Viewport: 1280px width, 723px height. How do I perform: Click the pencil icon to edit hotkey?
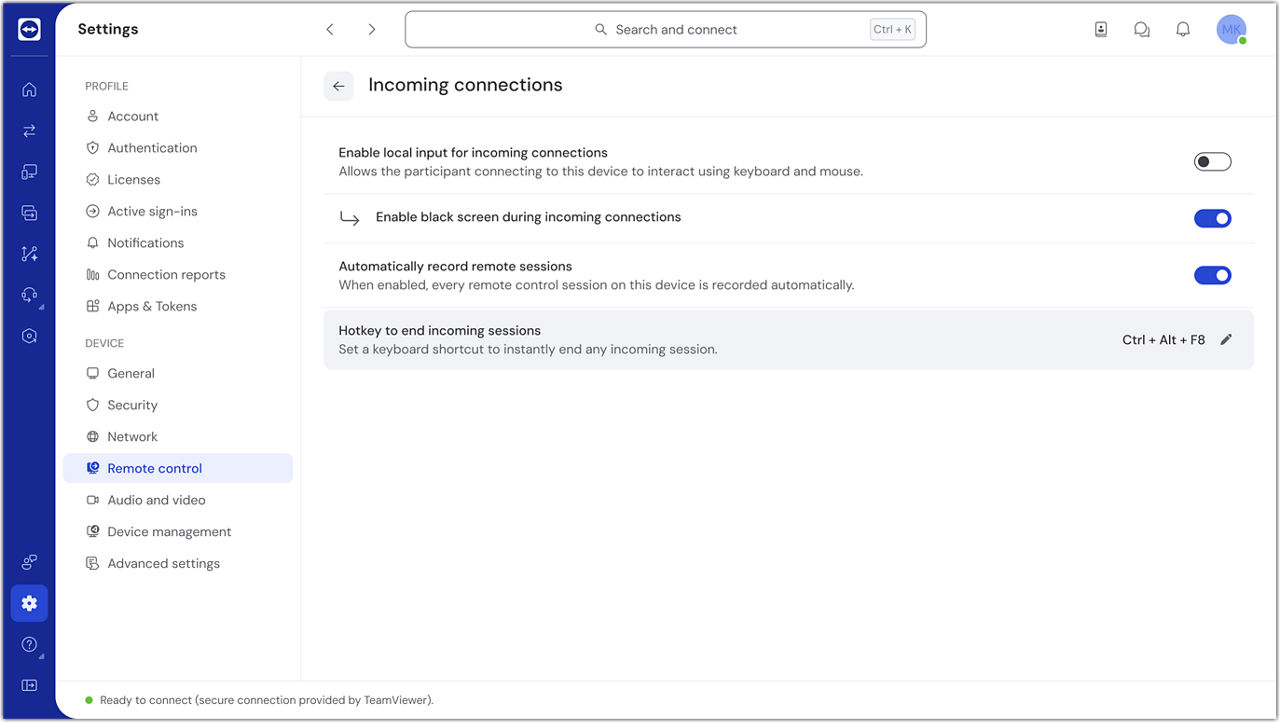[1226, 340]
